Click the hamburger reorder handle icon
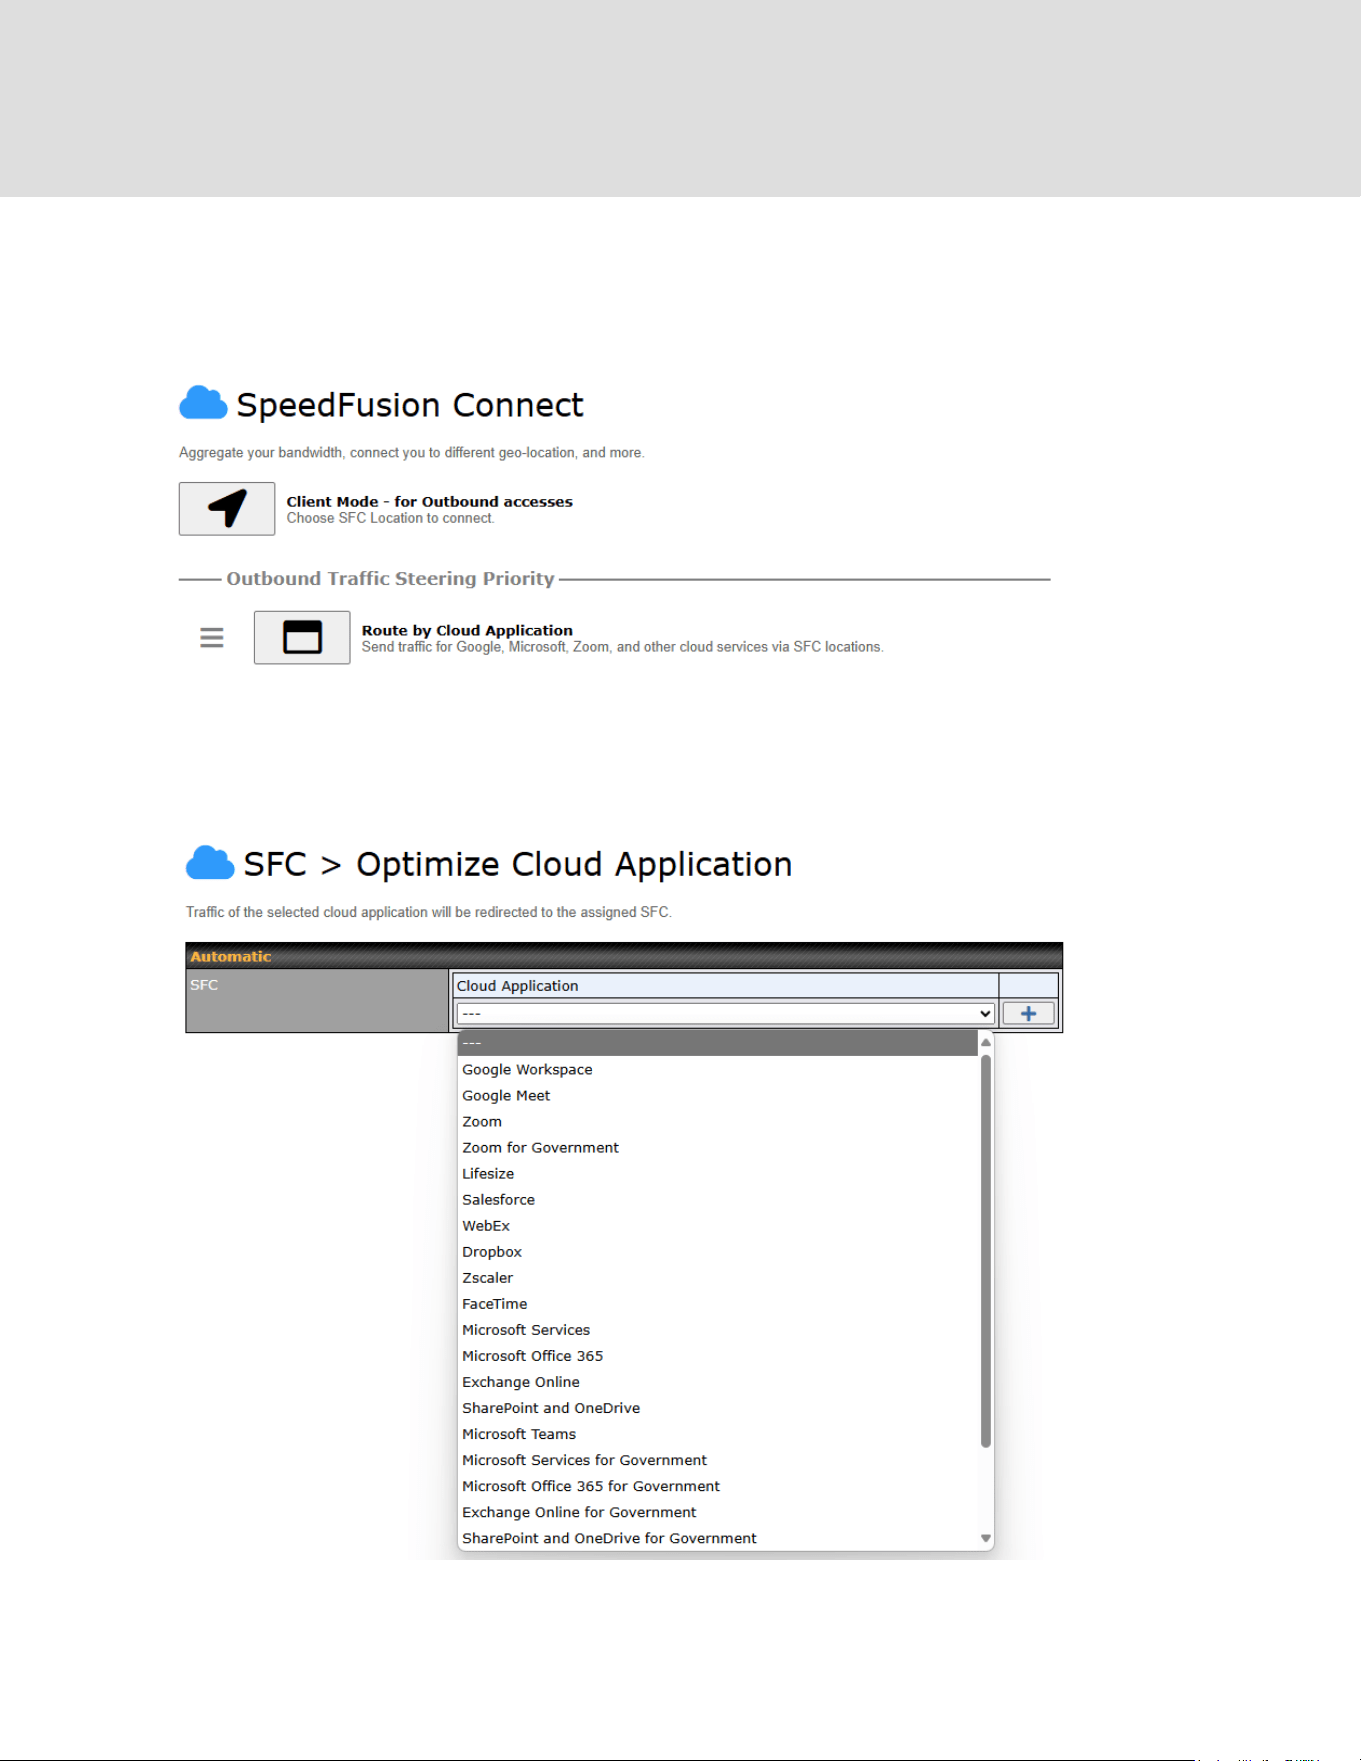The height and width of the screenshot is (1761, 1361). (212, 637)
